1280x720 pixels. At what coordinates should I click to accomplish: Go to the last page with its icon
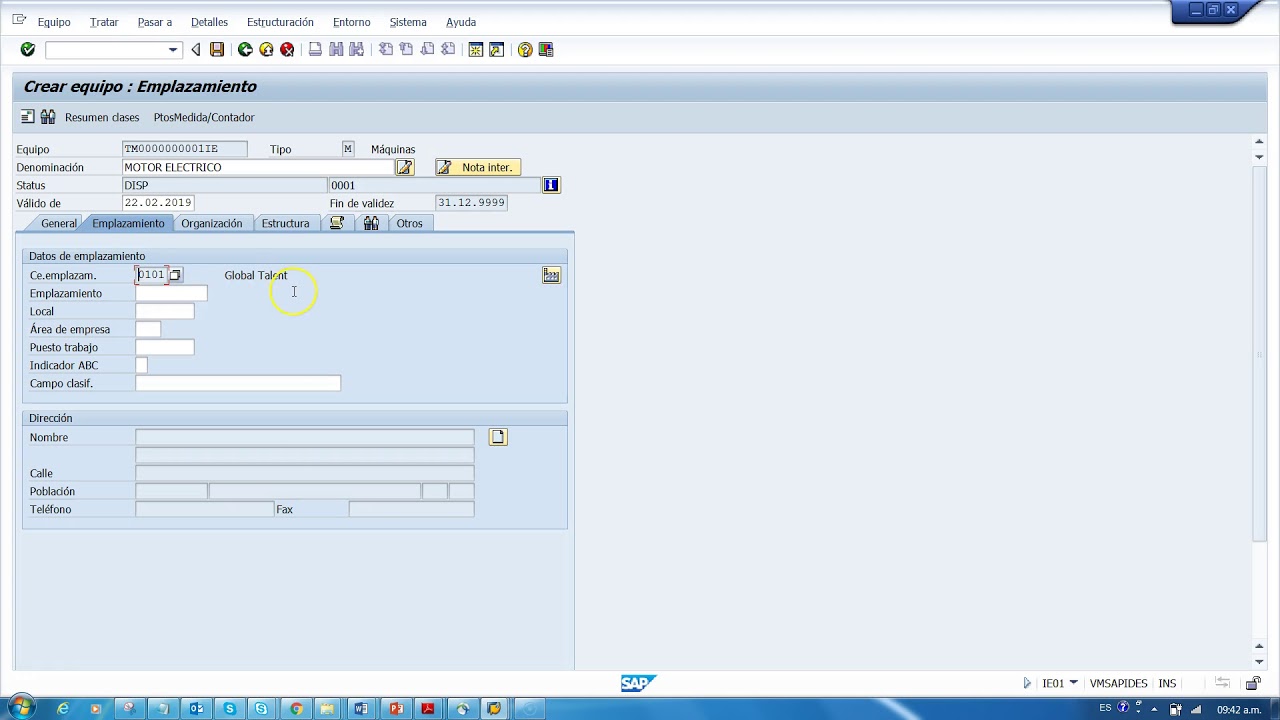tap(448, 50)
